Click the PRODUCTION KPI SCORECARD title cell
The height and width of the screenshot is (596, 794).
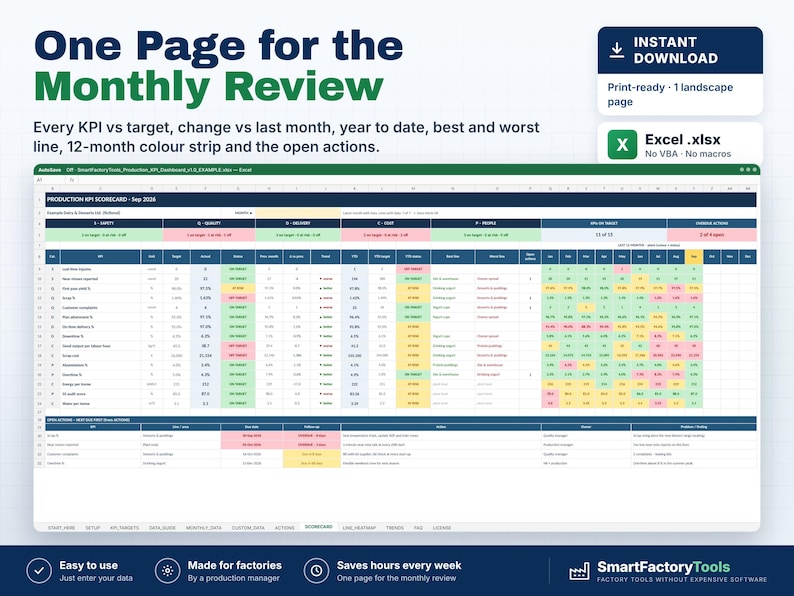(401, 200)
